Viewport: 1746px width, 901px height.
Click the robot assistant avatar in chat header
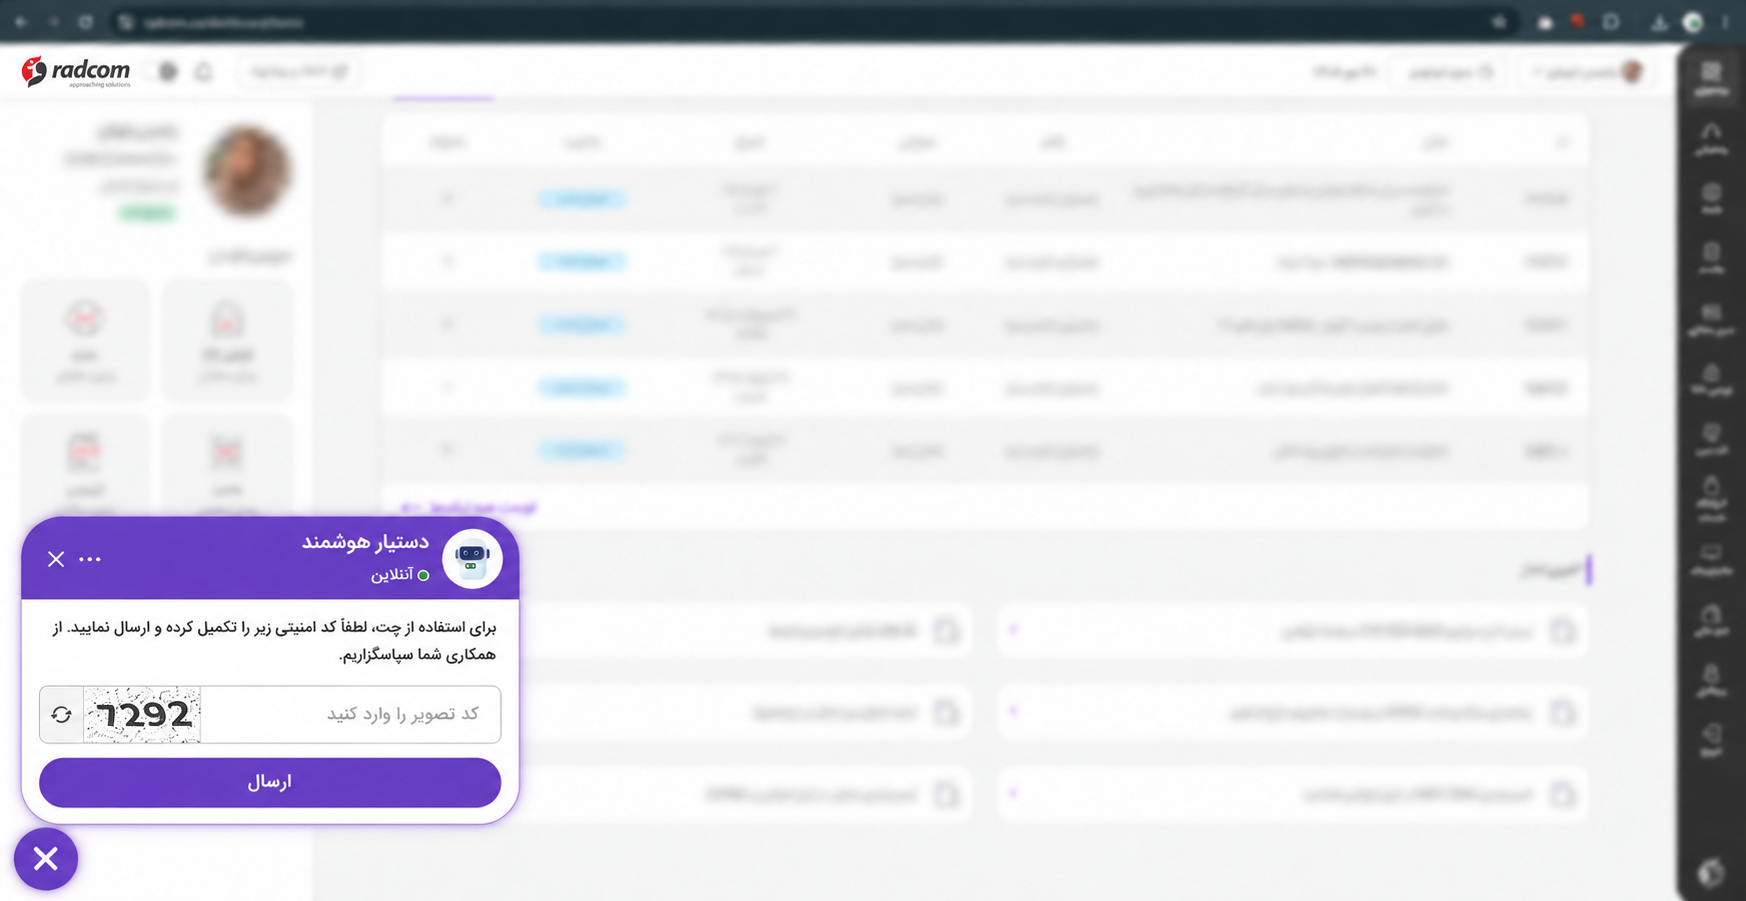tap(472, 559)
